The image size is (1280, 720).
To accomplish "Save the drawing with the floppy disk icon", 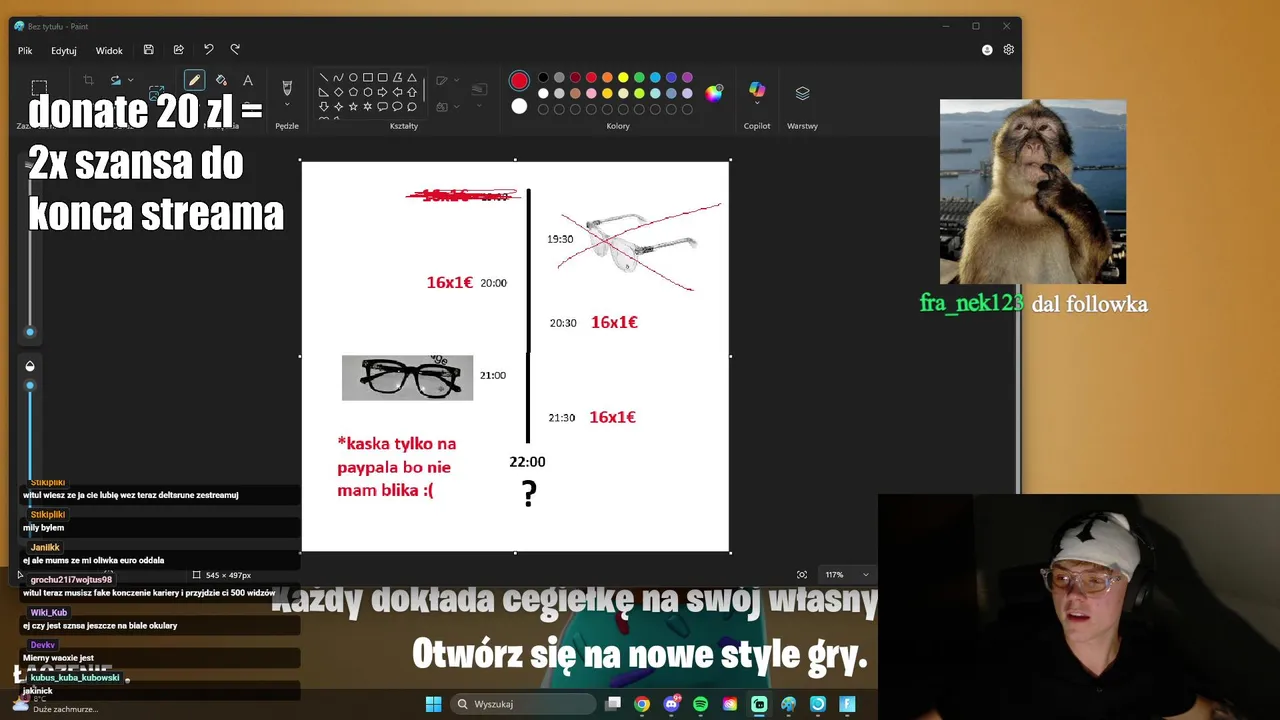I will (x=149, y=50).
